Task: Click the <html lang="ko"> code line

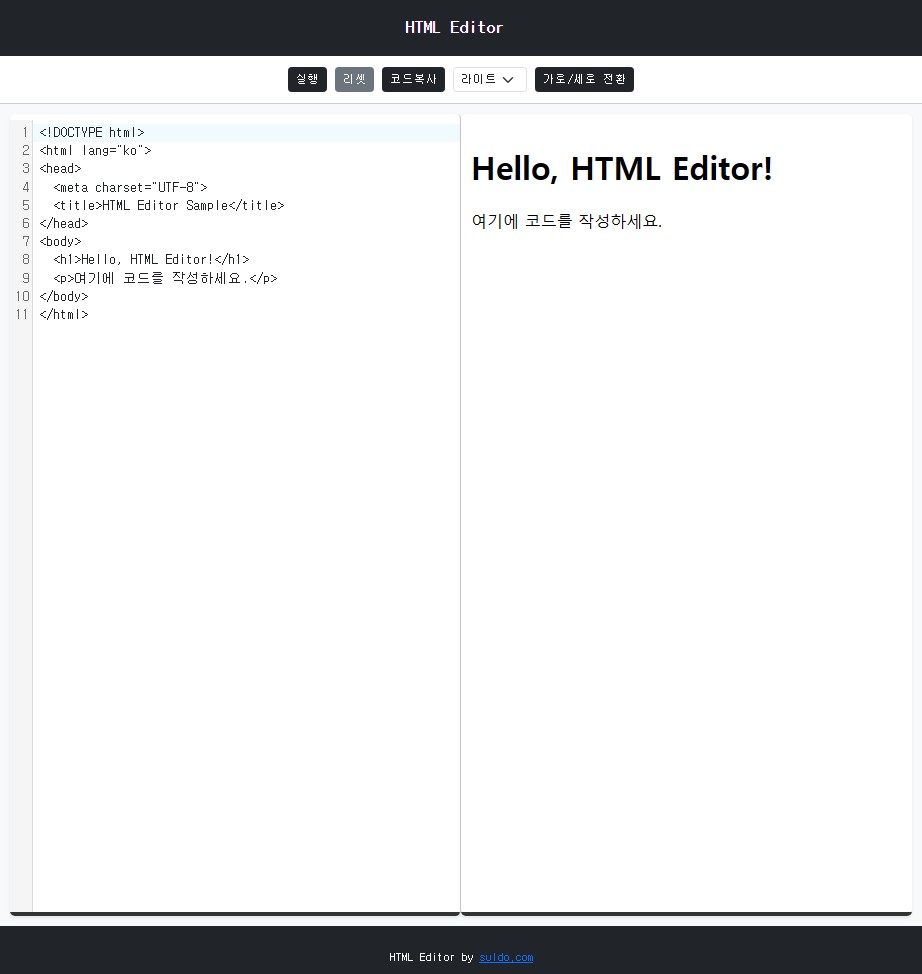Action: [x=96, y=150]
